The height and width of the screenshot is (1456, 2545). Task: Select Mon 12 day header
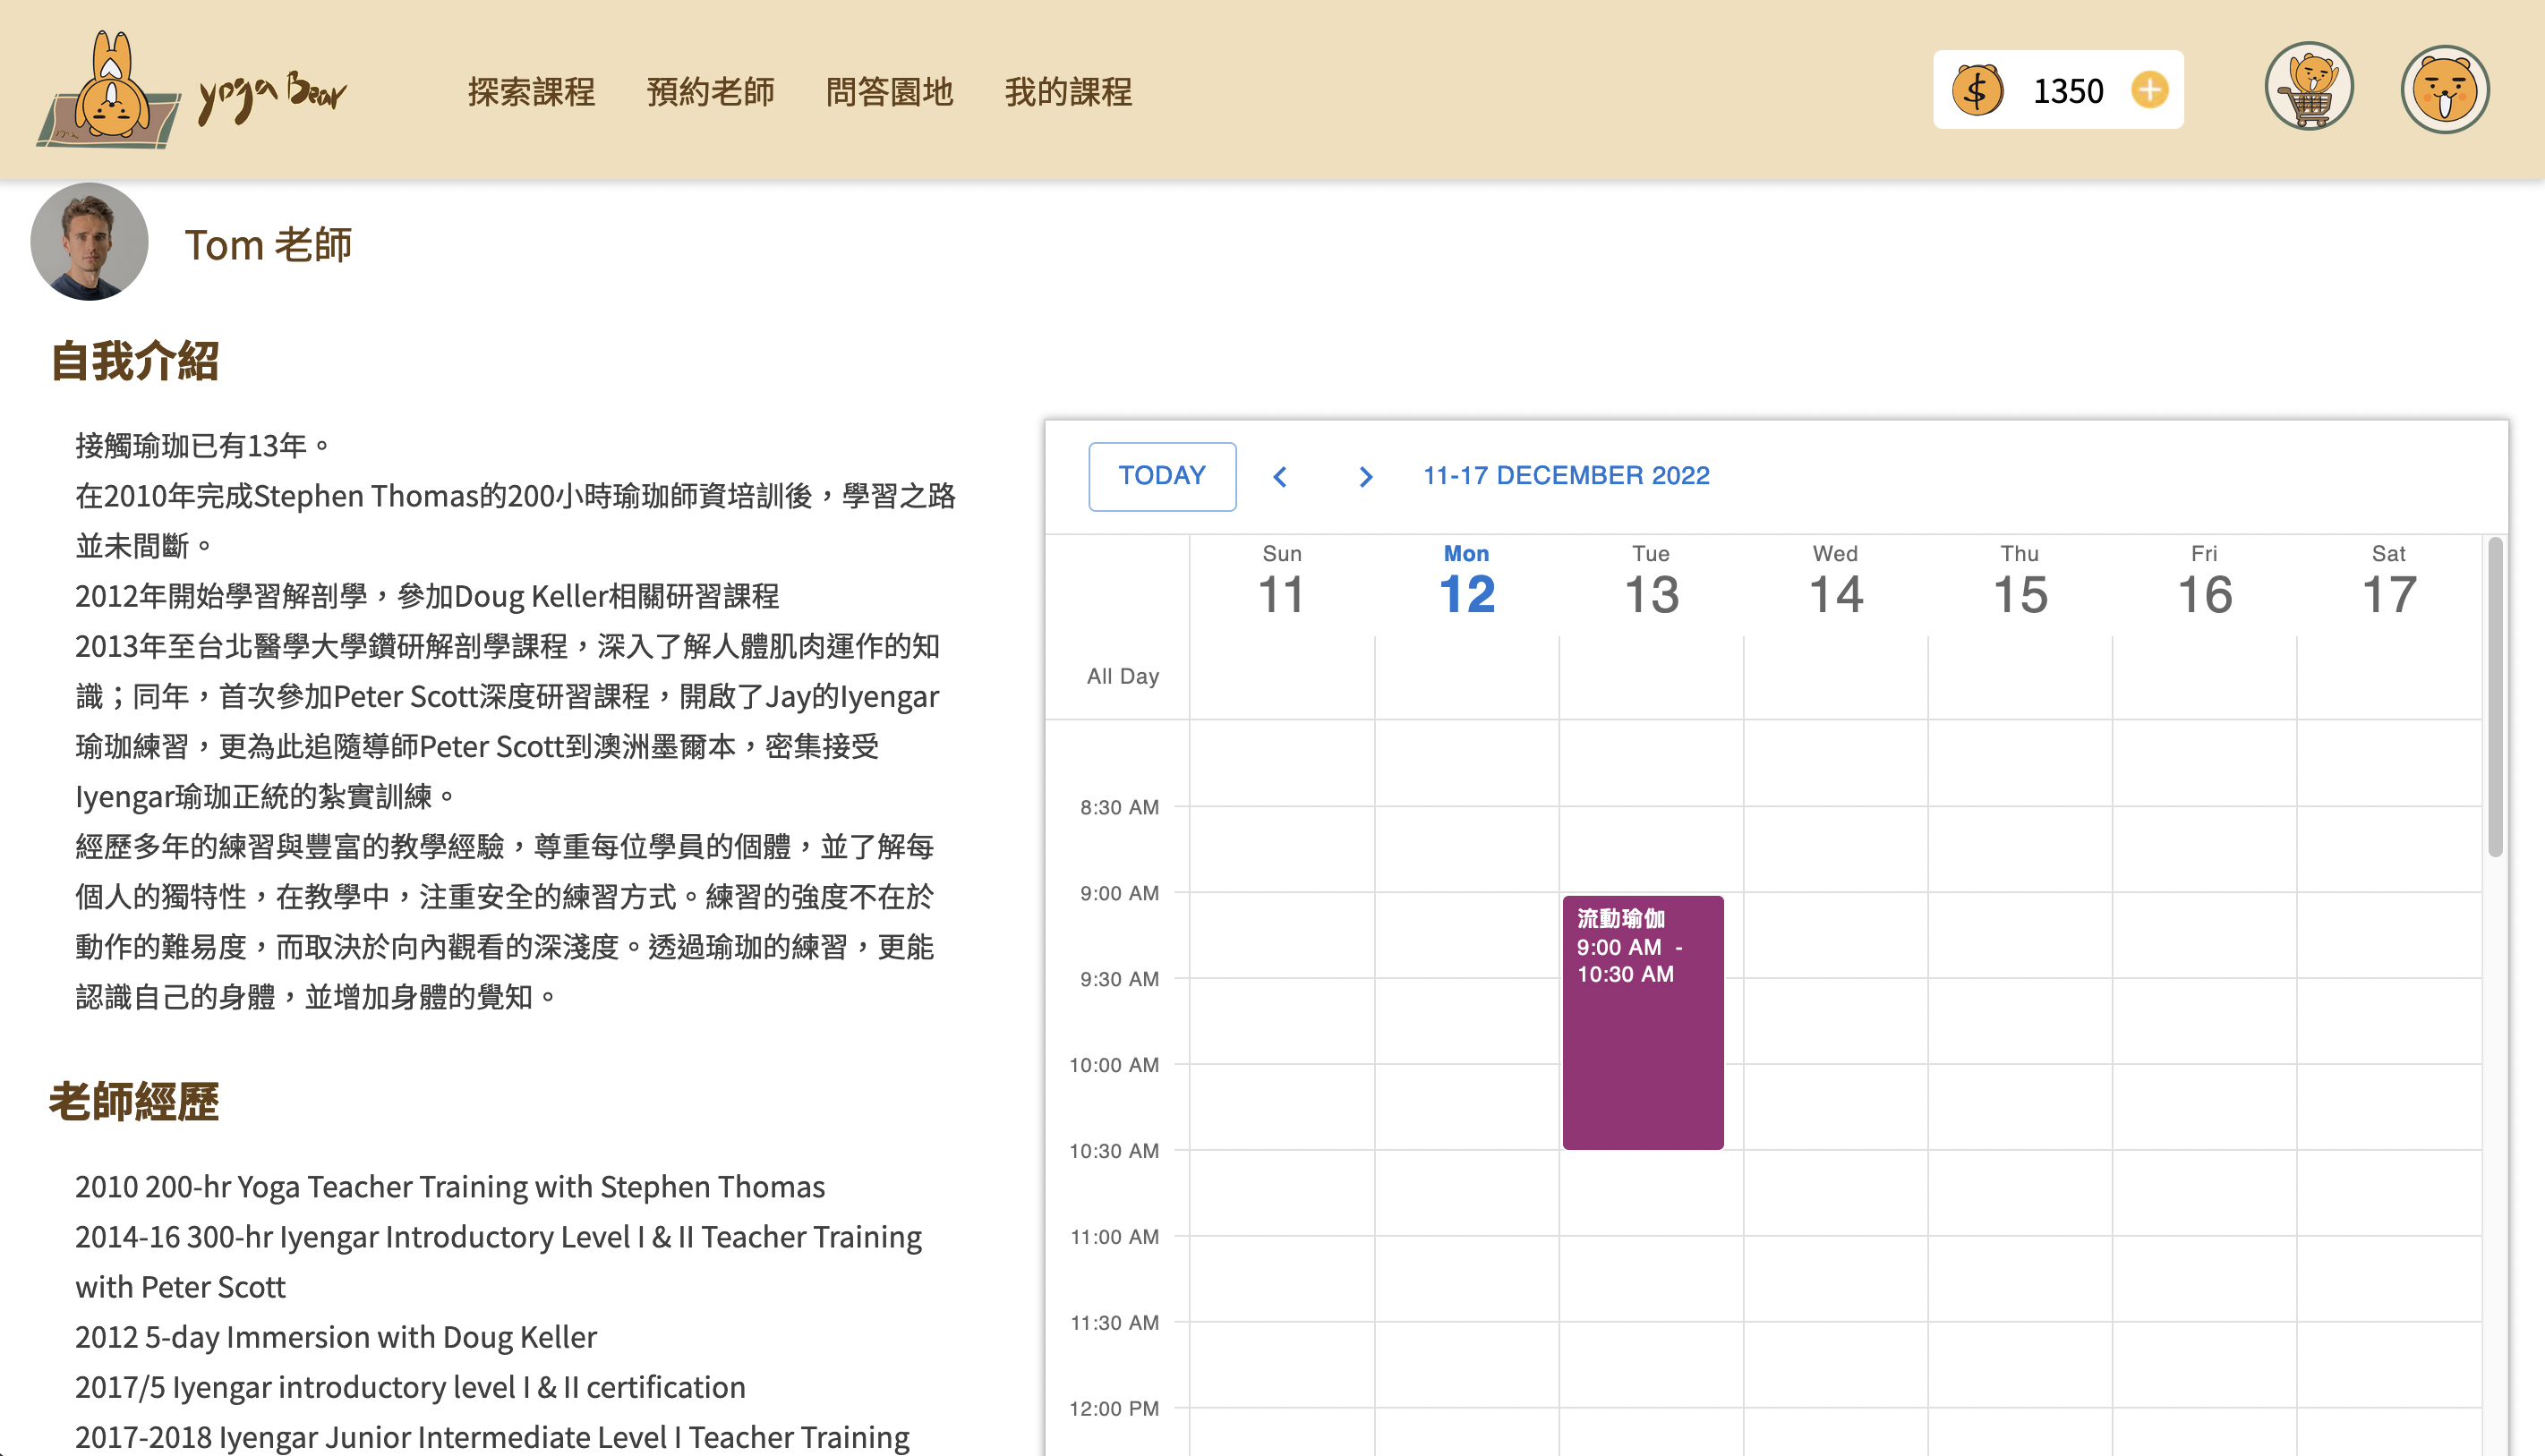coord(1466,581)
